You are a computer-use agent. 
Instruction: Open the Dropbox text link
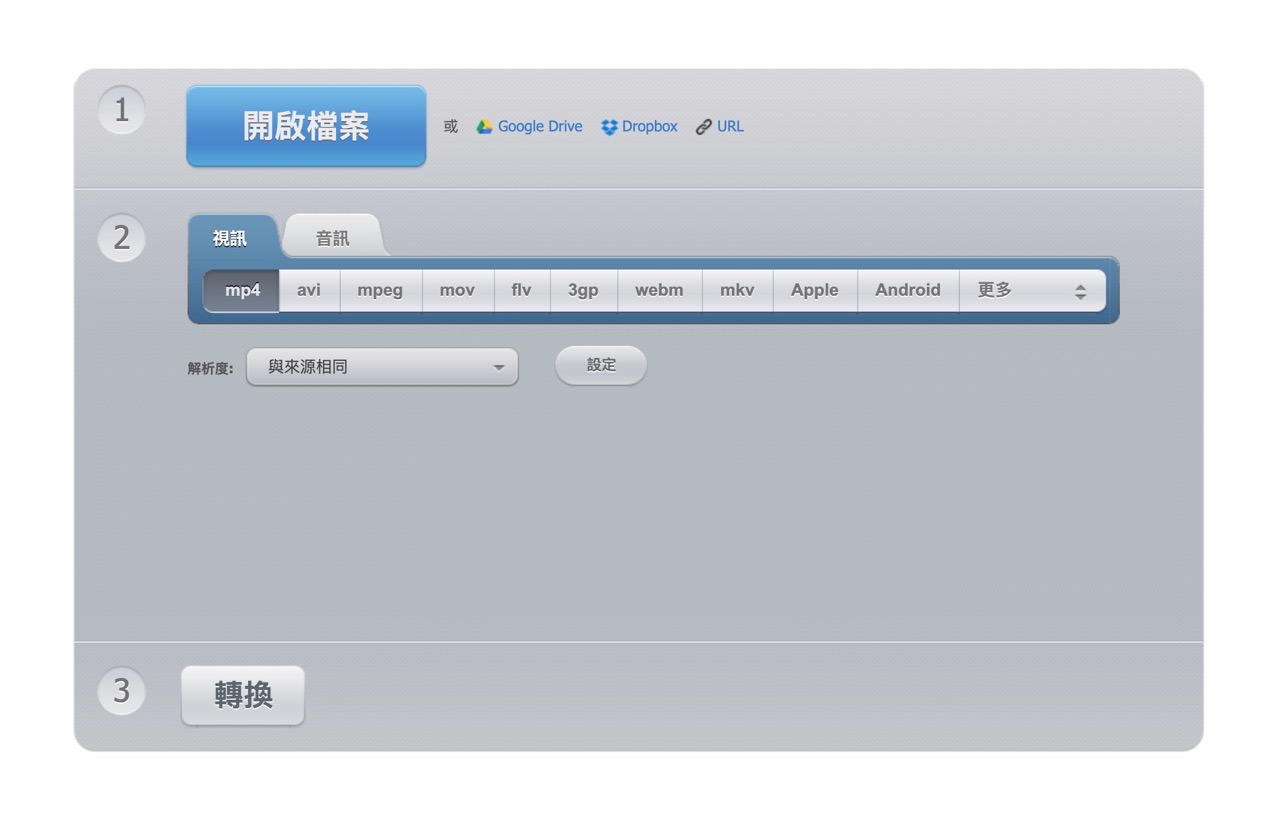(650, 127)
